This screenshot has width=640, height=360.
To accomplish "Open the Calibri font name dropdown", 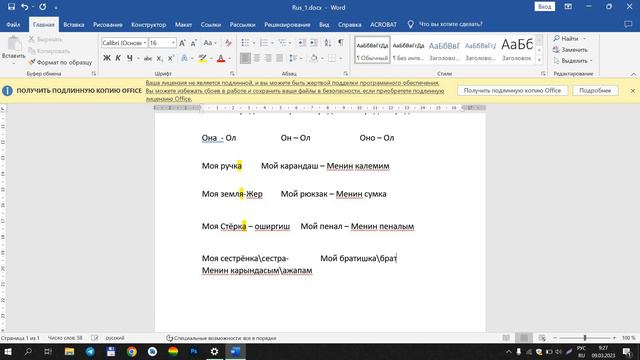I will coord(145,43).
